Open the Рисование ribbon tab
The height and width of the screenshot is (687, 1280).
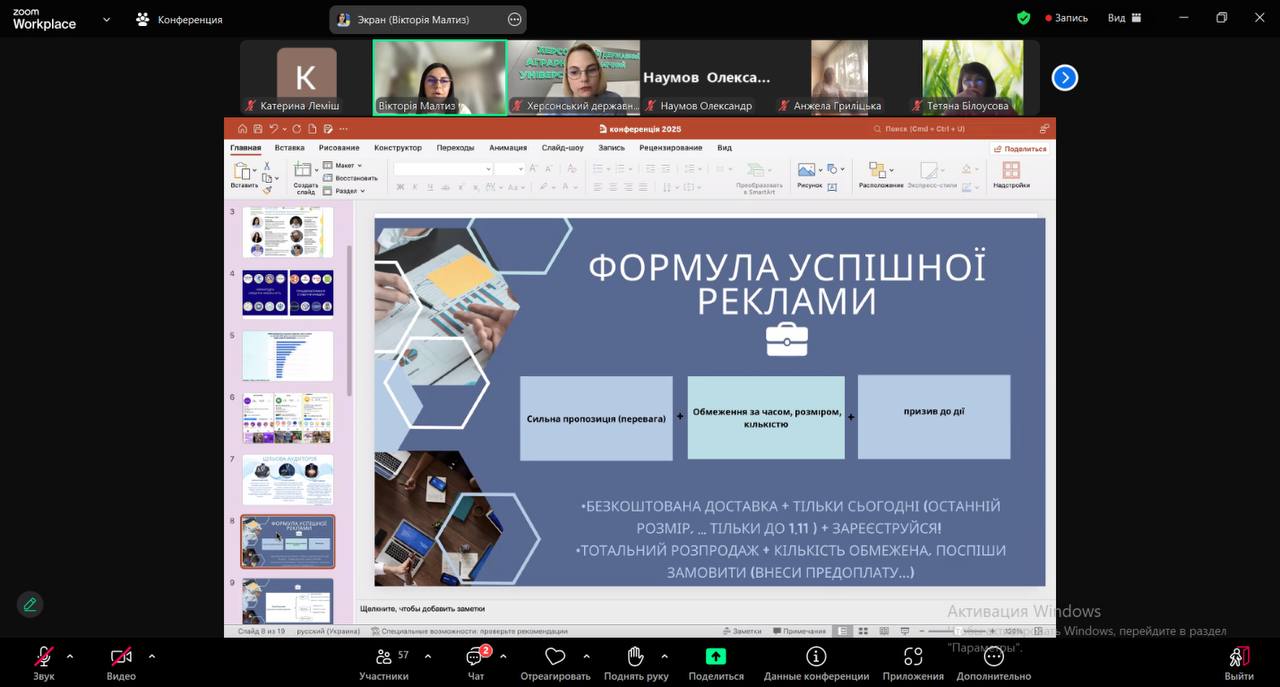point(339,148)
